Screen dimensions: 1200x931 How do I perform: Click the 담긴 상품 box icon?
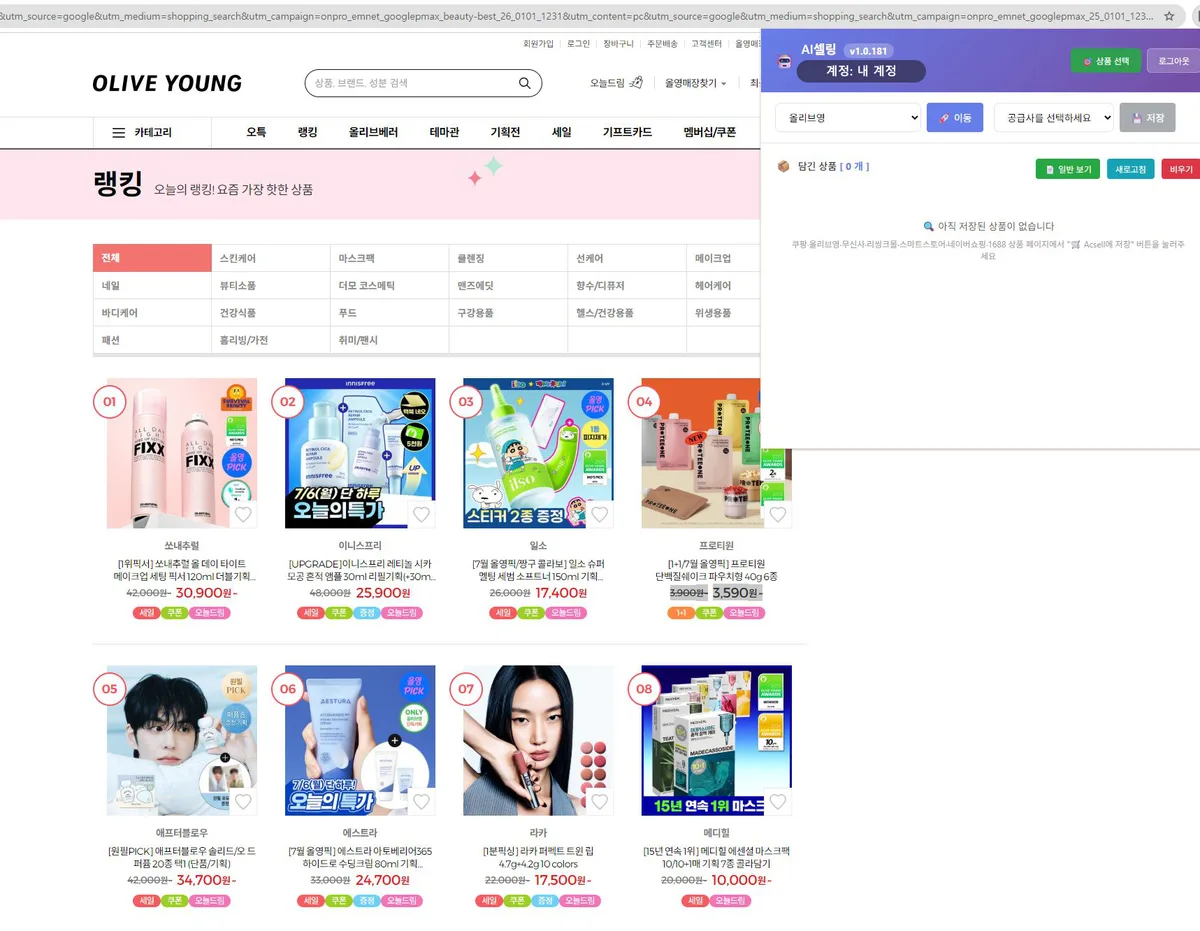coord(783,167)
